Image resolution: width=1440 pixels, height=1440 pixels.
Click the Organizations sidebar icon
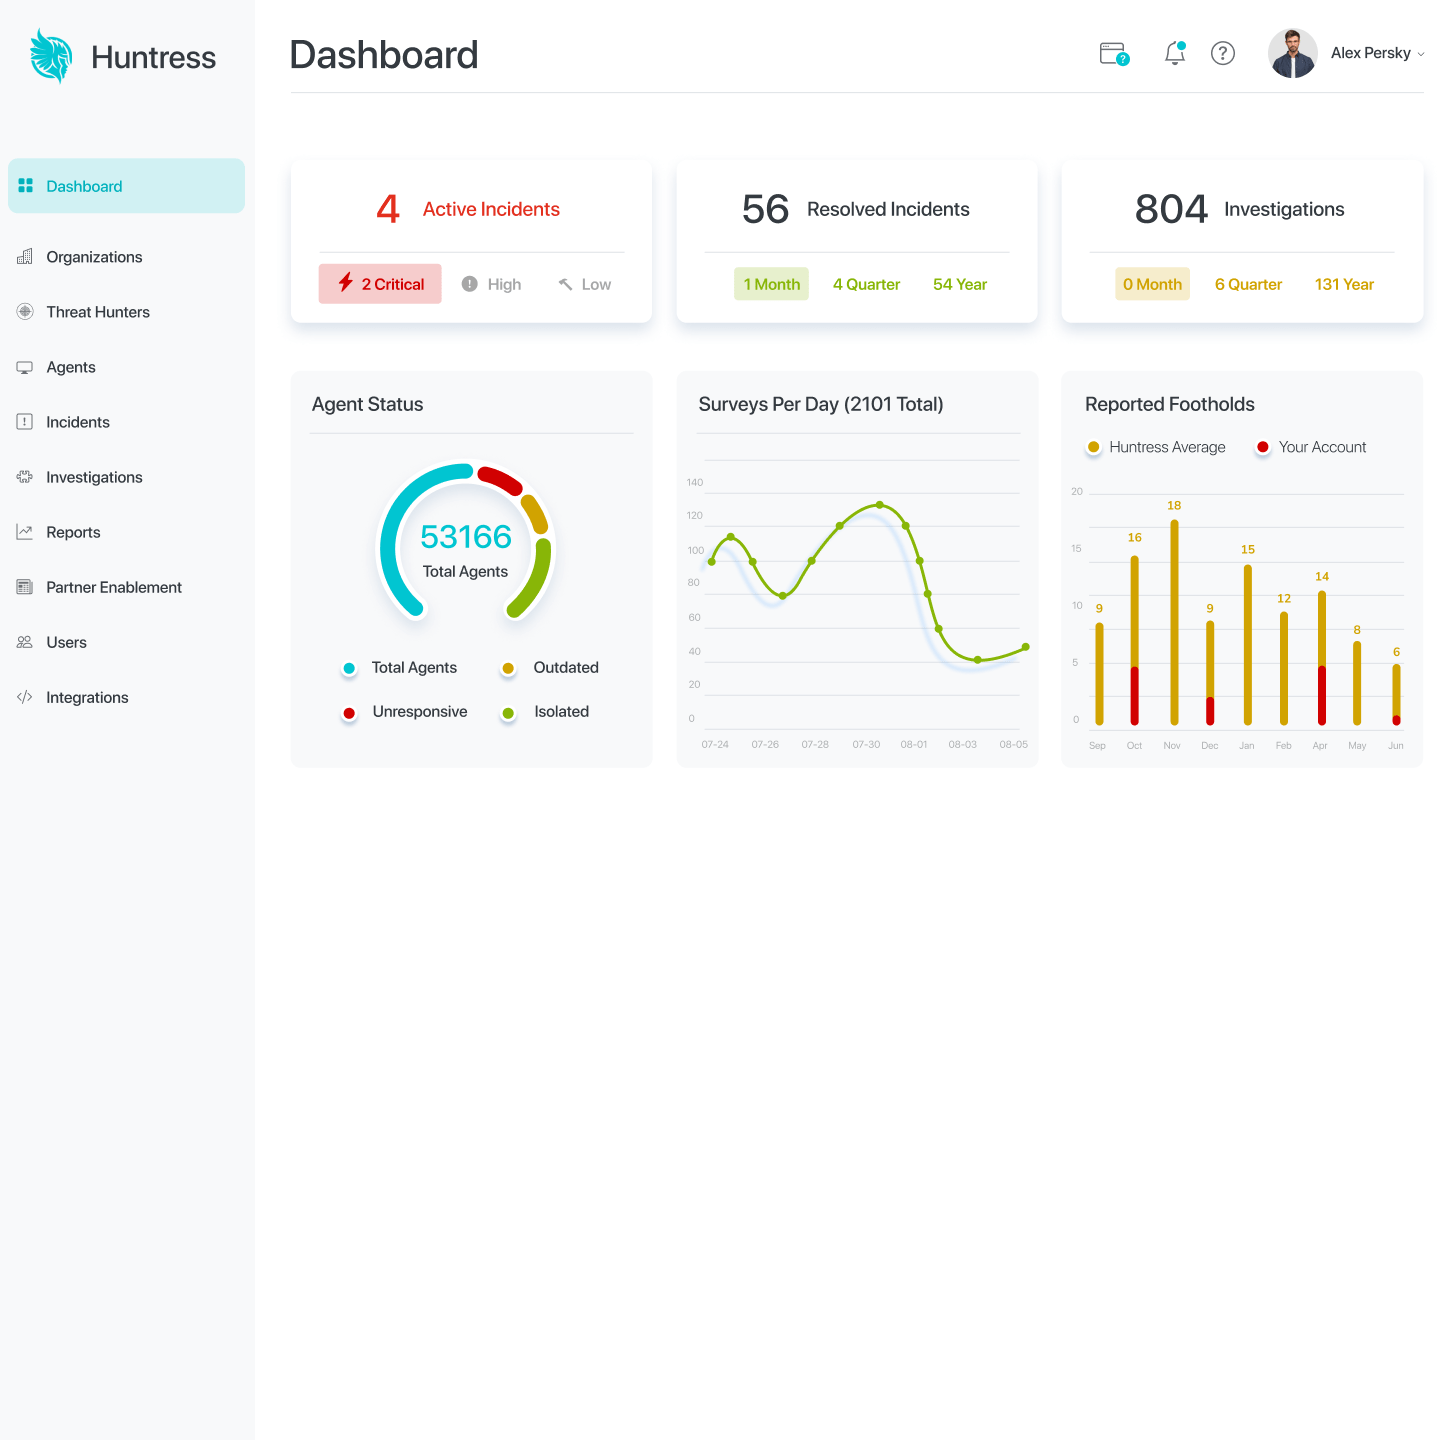point(25,257)
